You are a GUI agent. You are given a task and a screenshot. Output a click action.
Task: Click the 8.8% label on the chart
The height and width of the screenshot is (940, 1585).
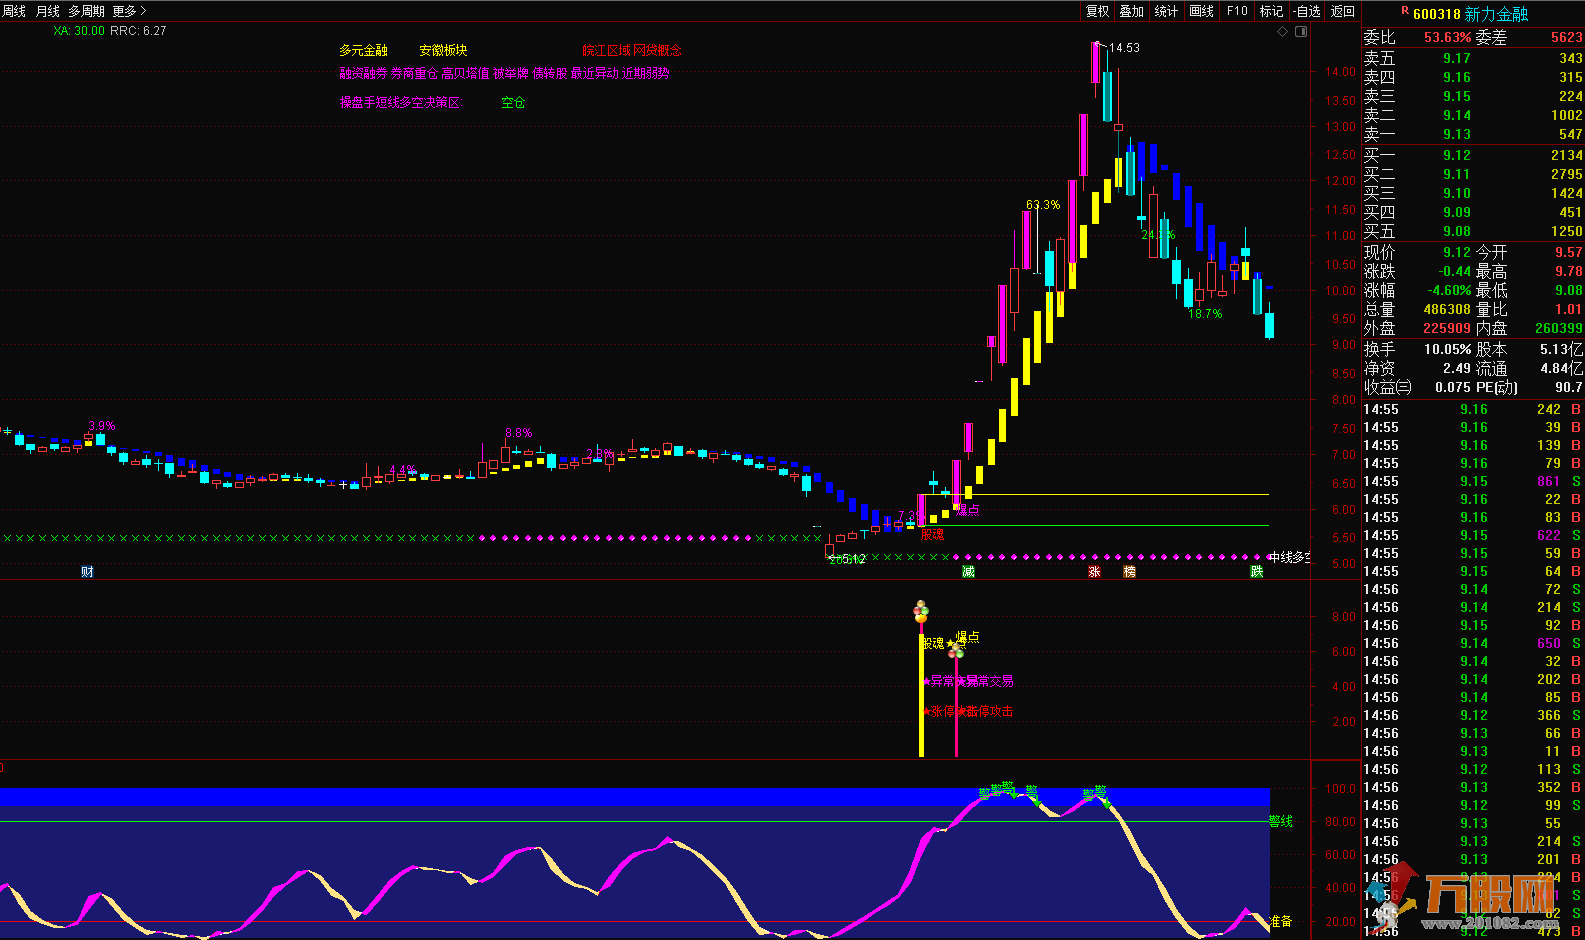click(519, 433)
